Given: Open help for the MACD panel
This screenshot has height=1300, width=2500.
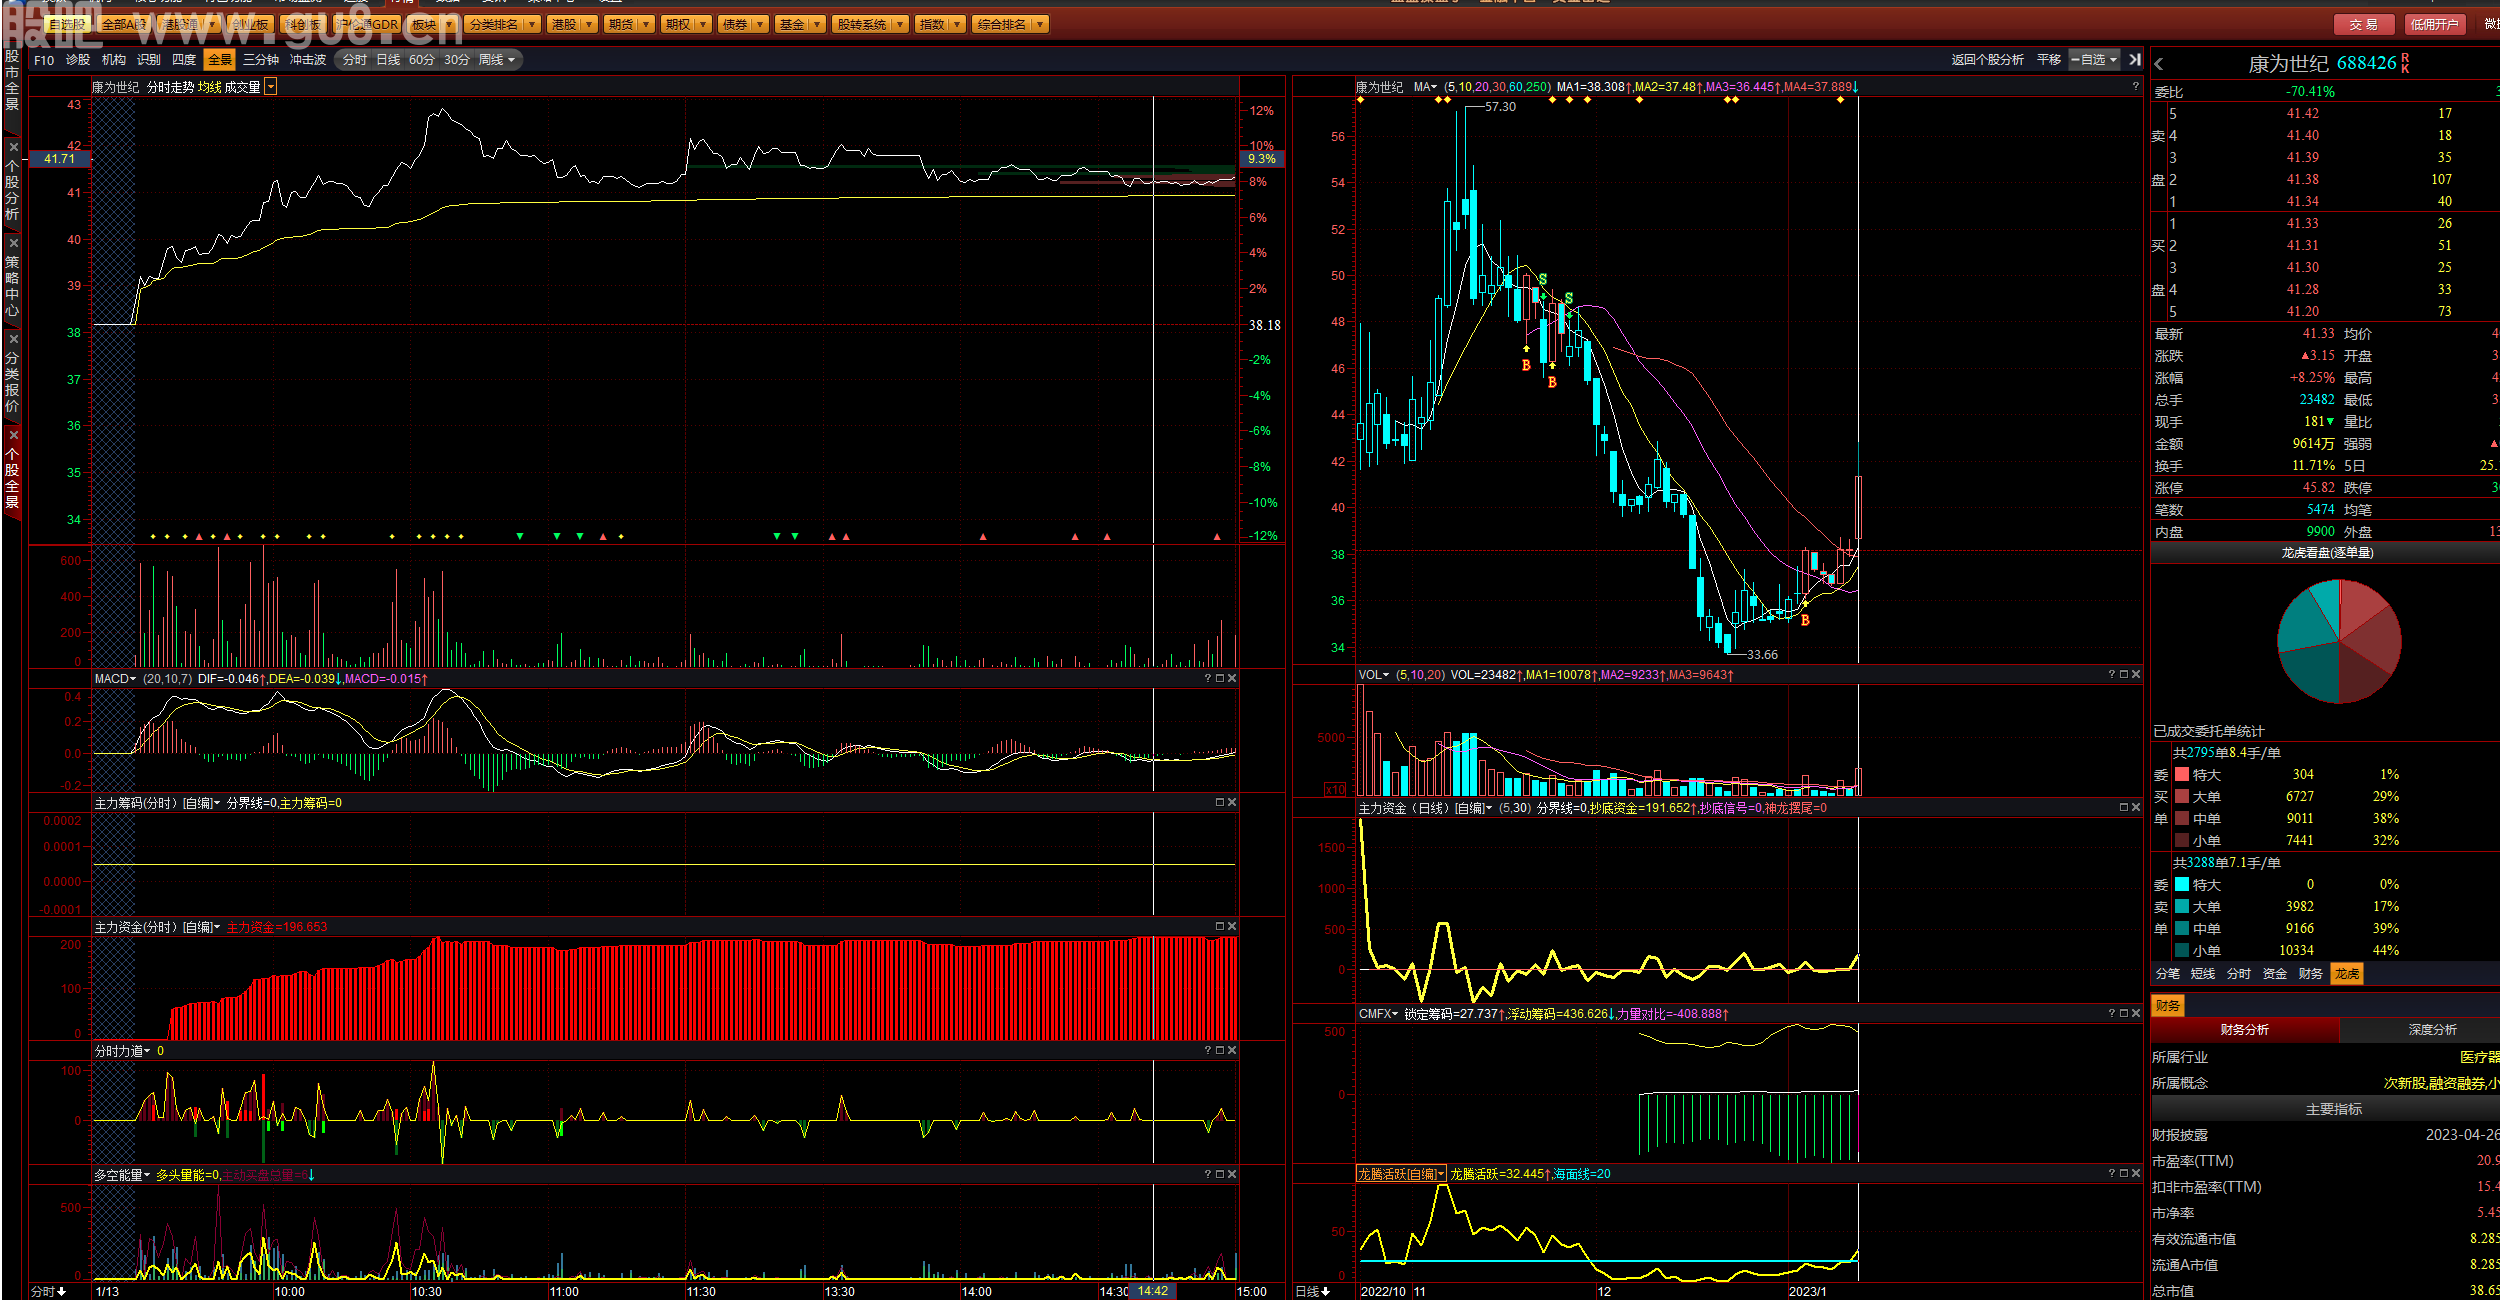Looking at the screenshot, I should tap(1207, 678).
